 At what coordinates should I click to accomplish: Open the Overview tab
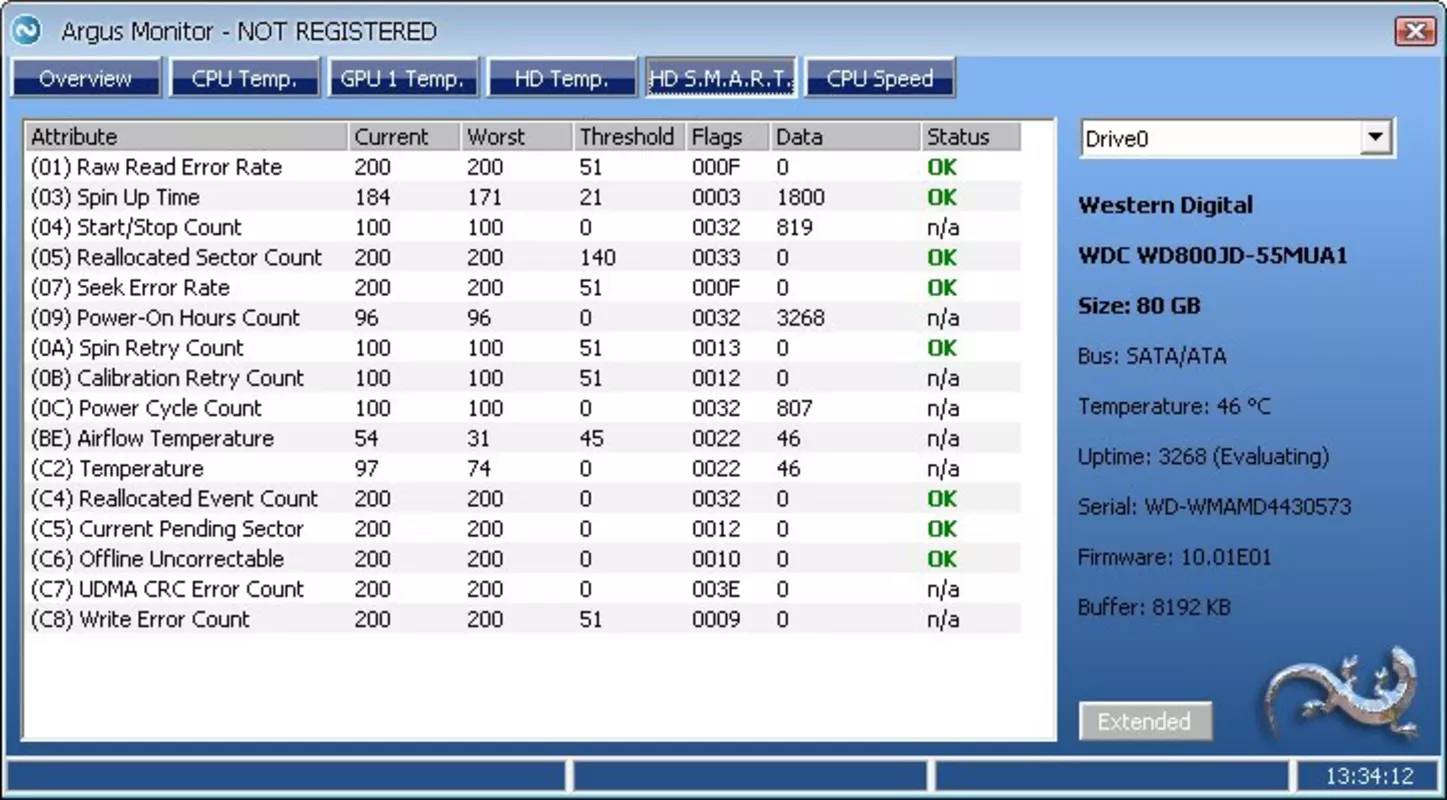coord(86,78)
